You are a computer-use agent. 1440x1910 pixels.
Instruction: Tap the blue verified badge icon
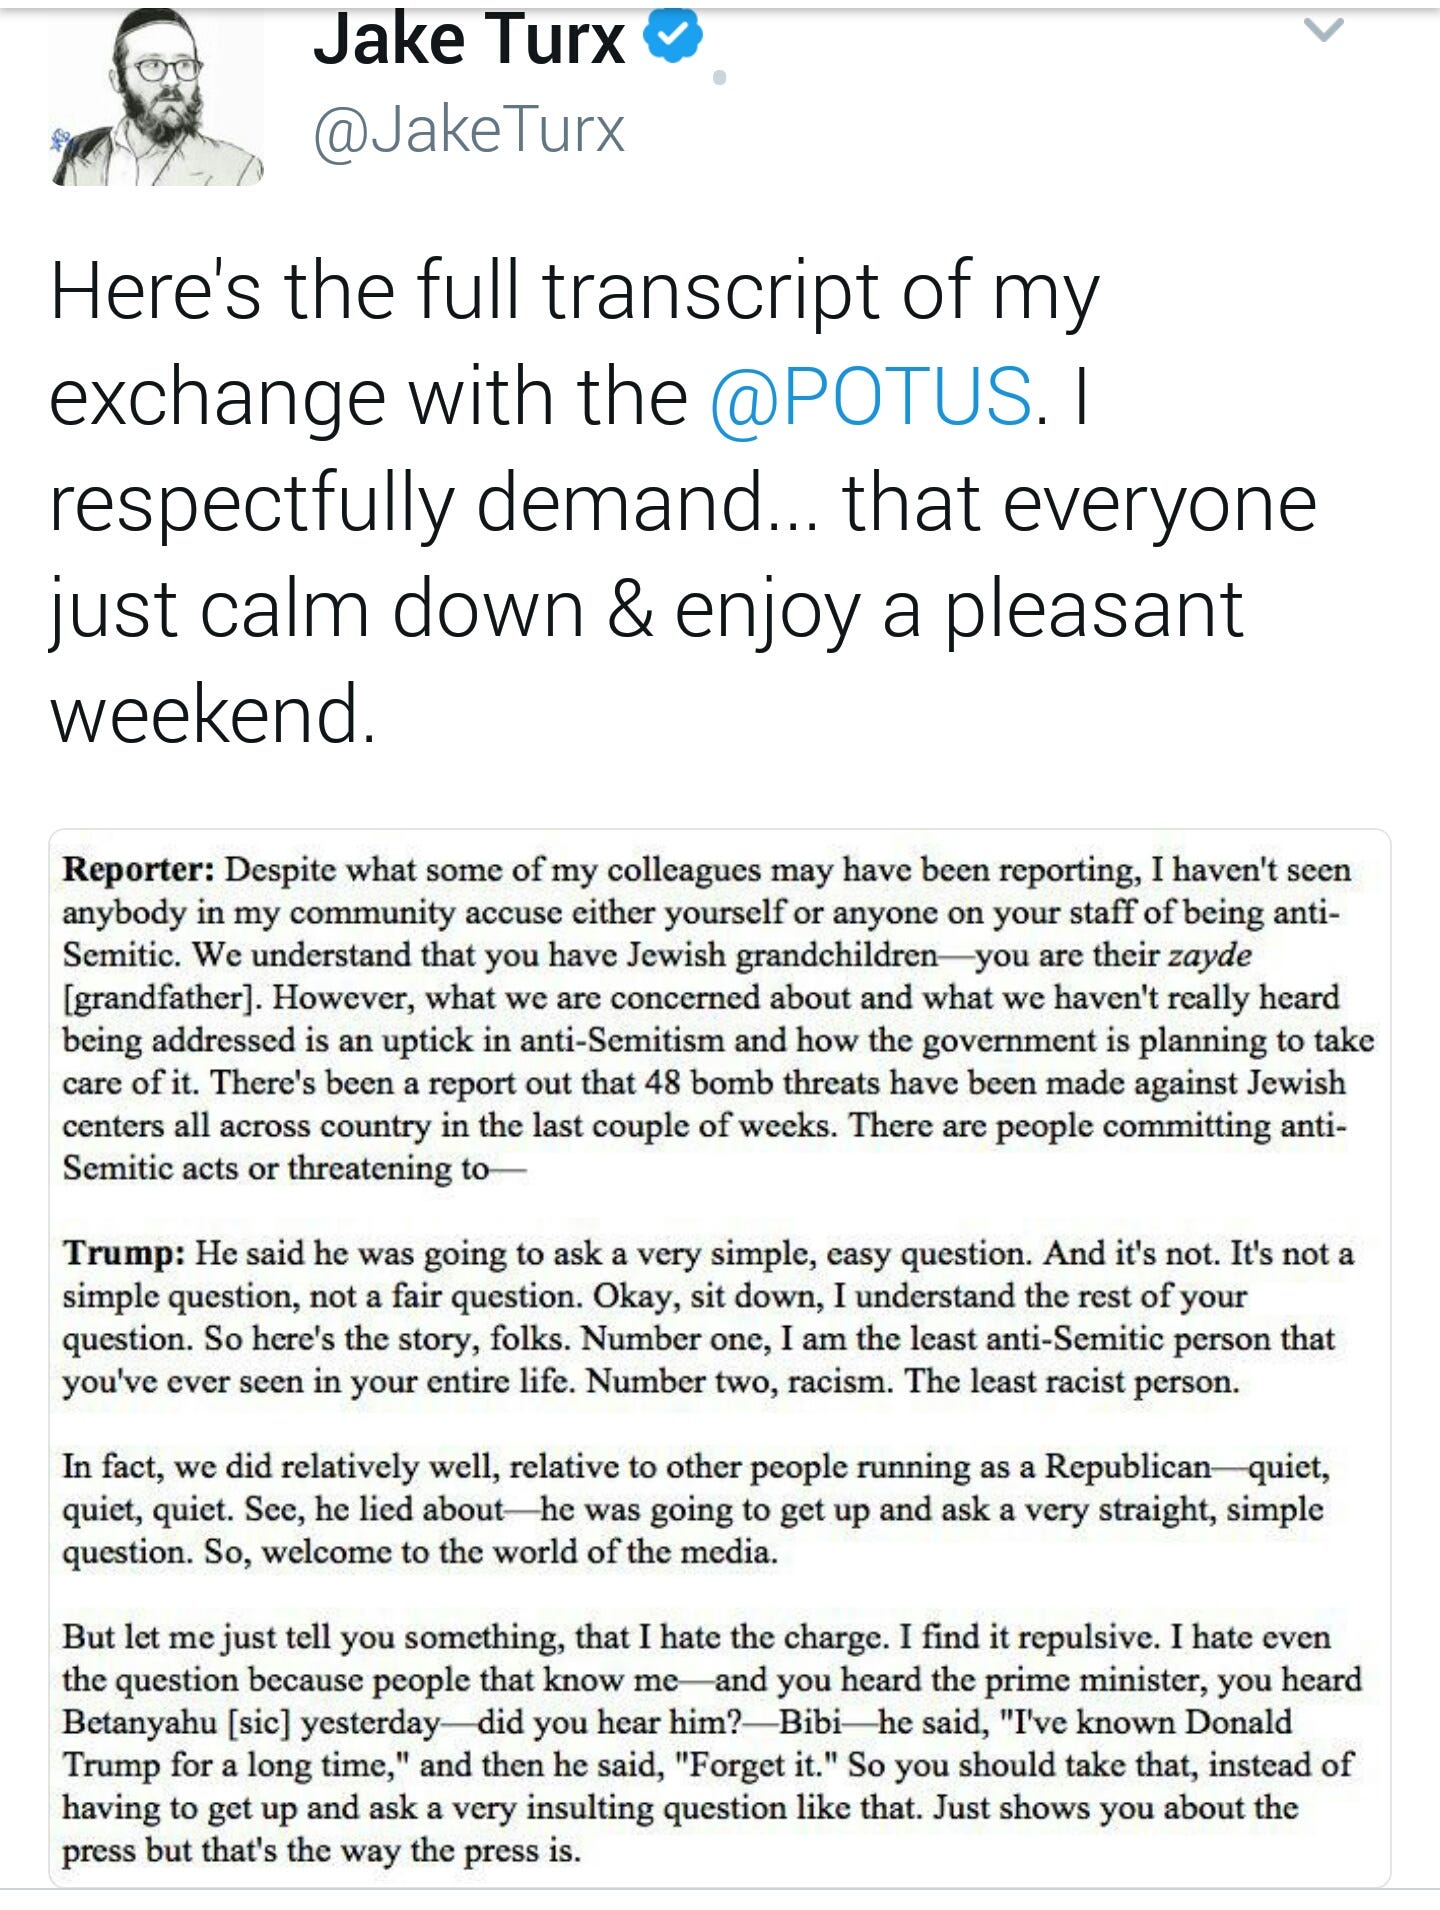coord(673,36)
